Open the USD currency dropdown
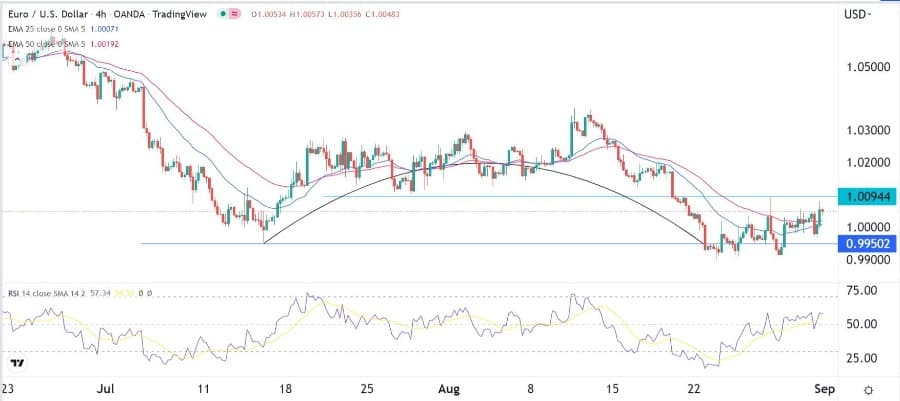 tap(859, 14)
